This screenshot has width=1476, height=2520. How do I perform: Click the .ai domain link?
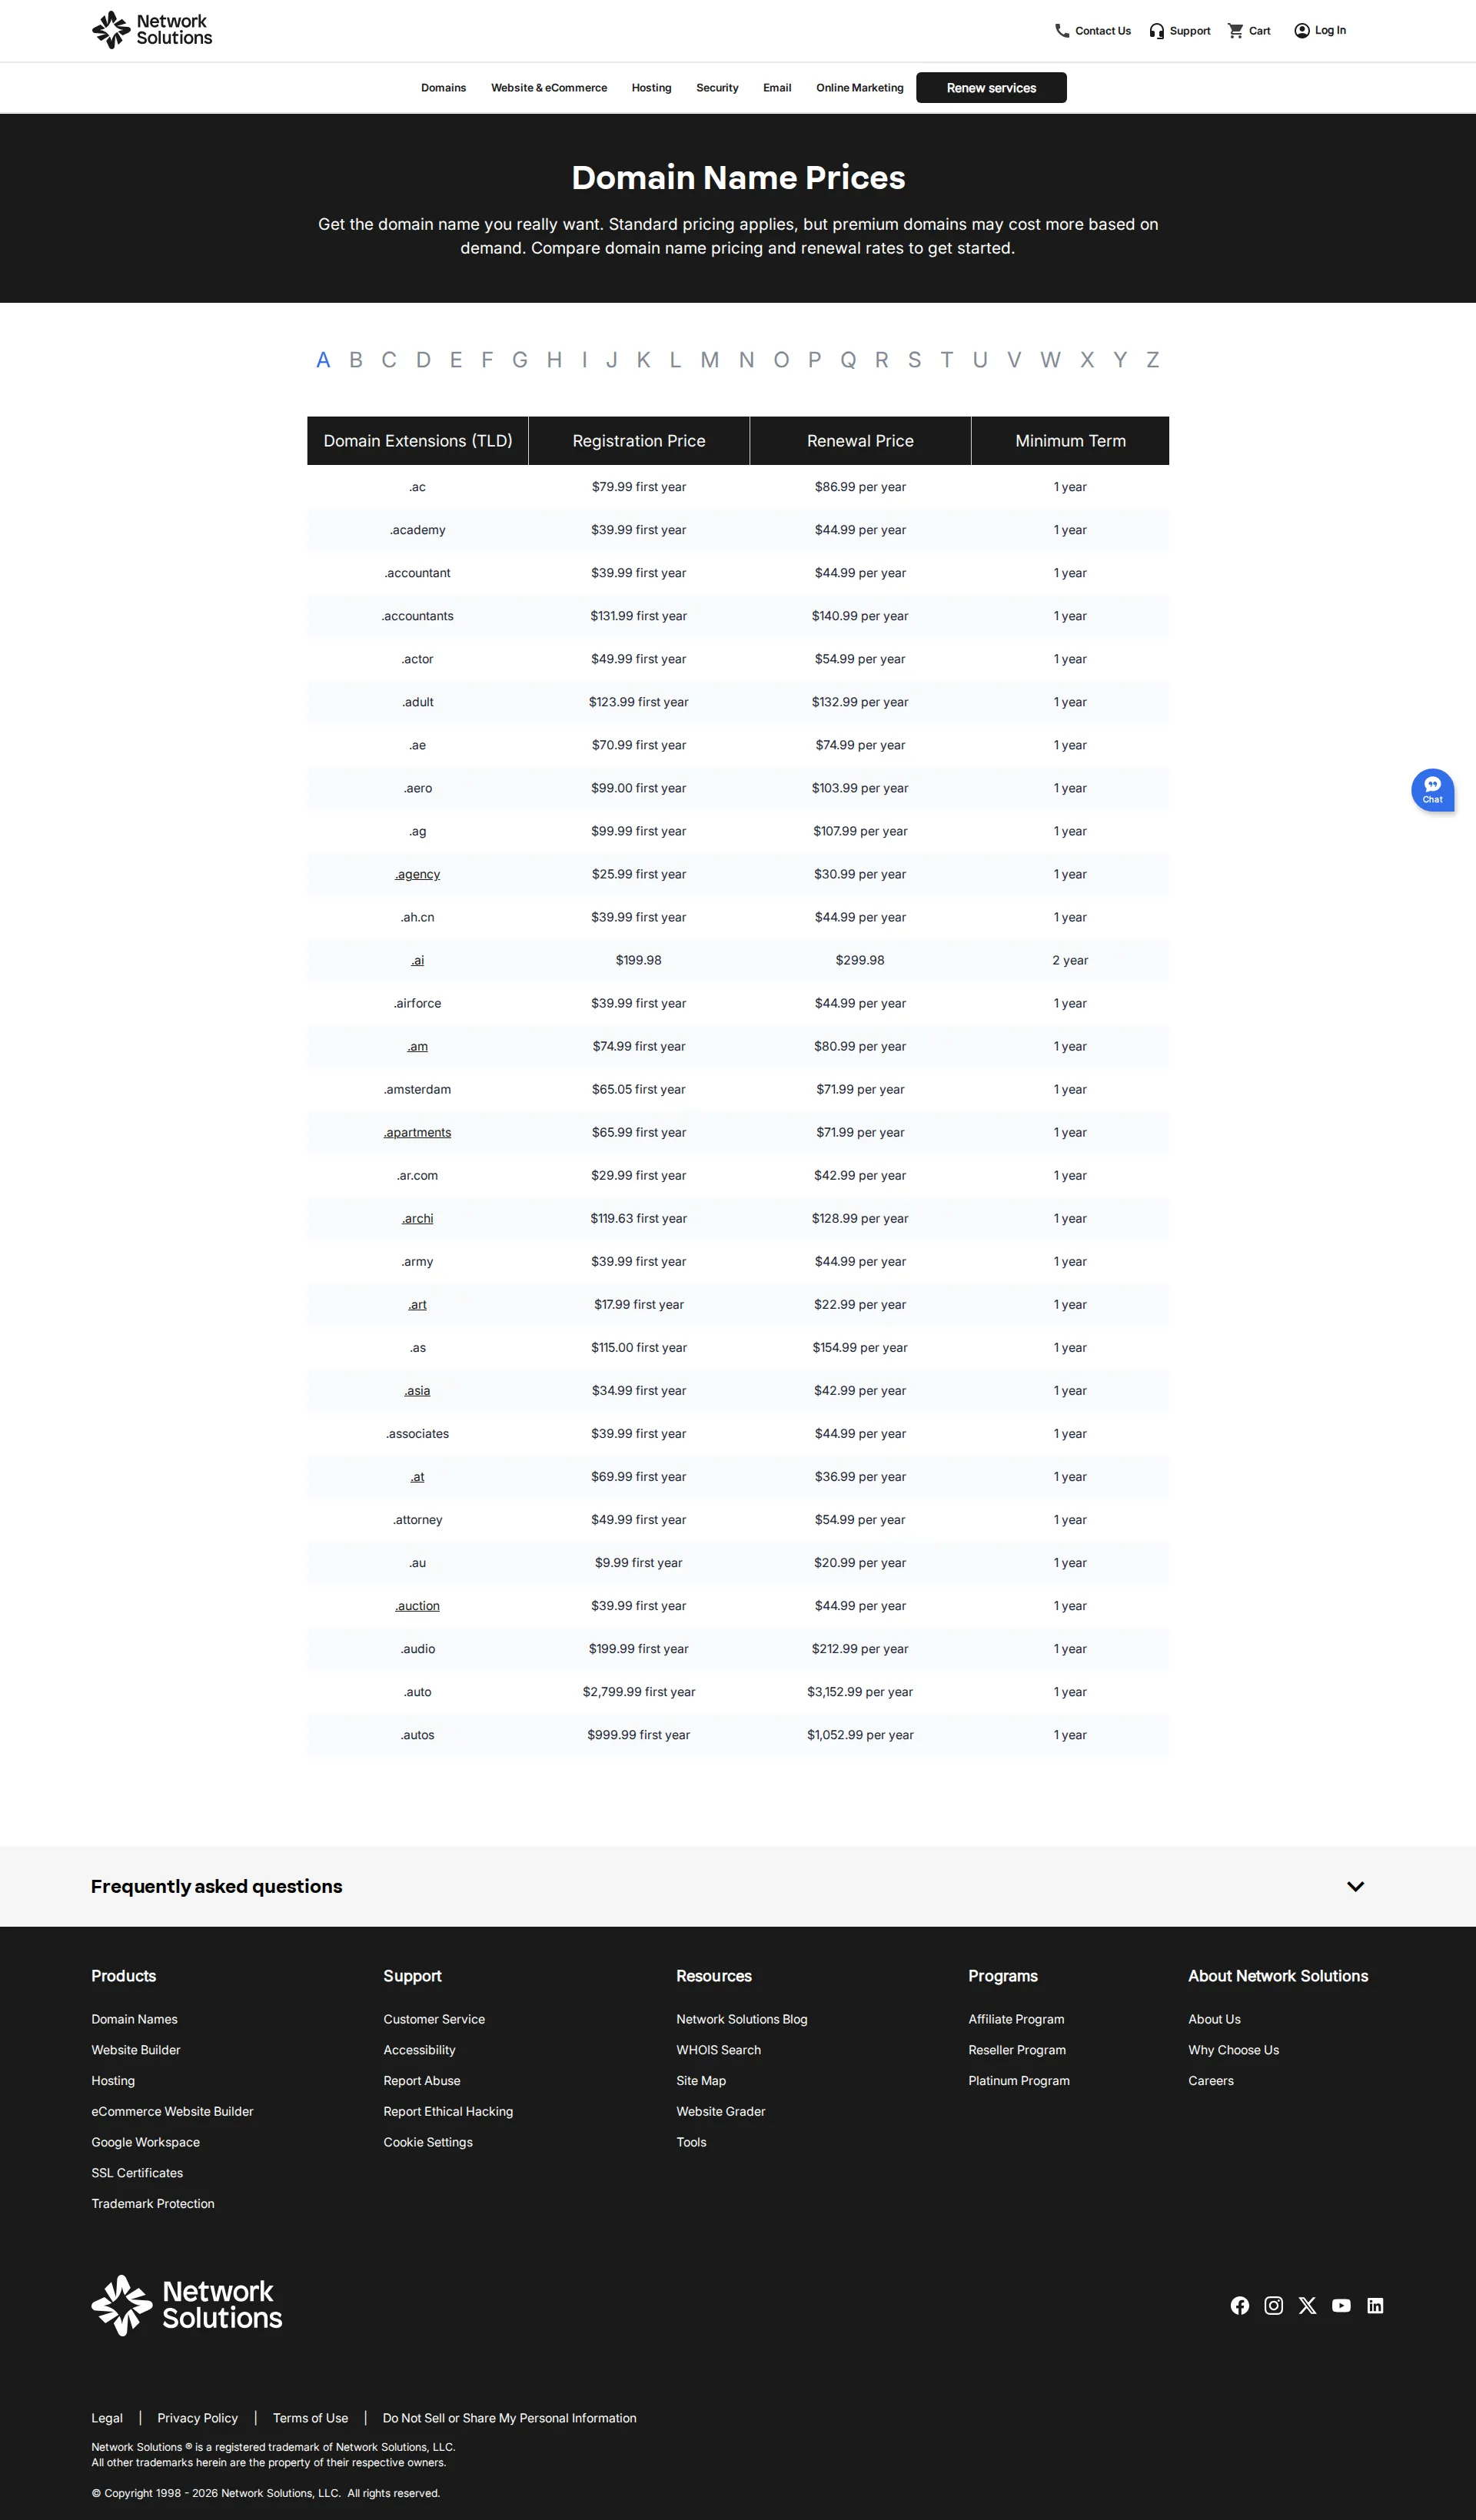417,960
